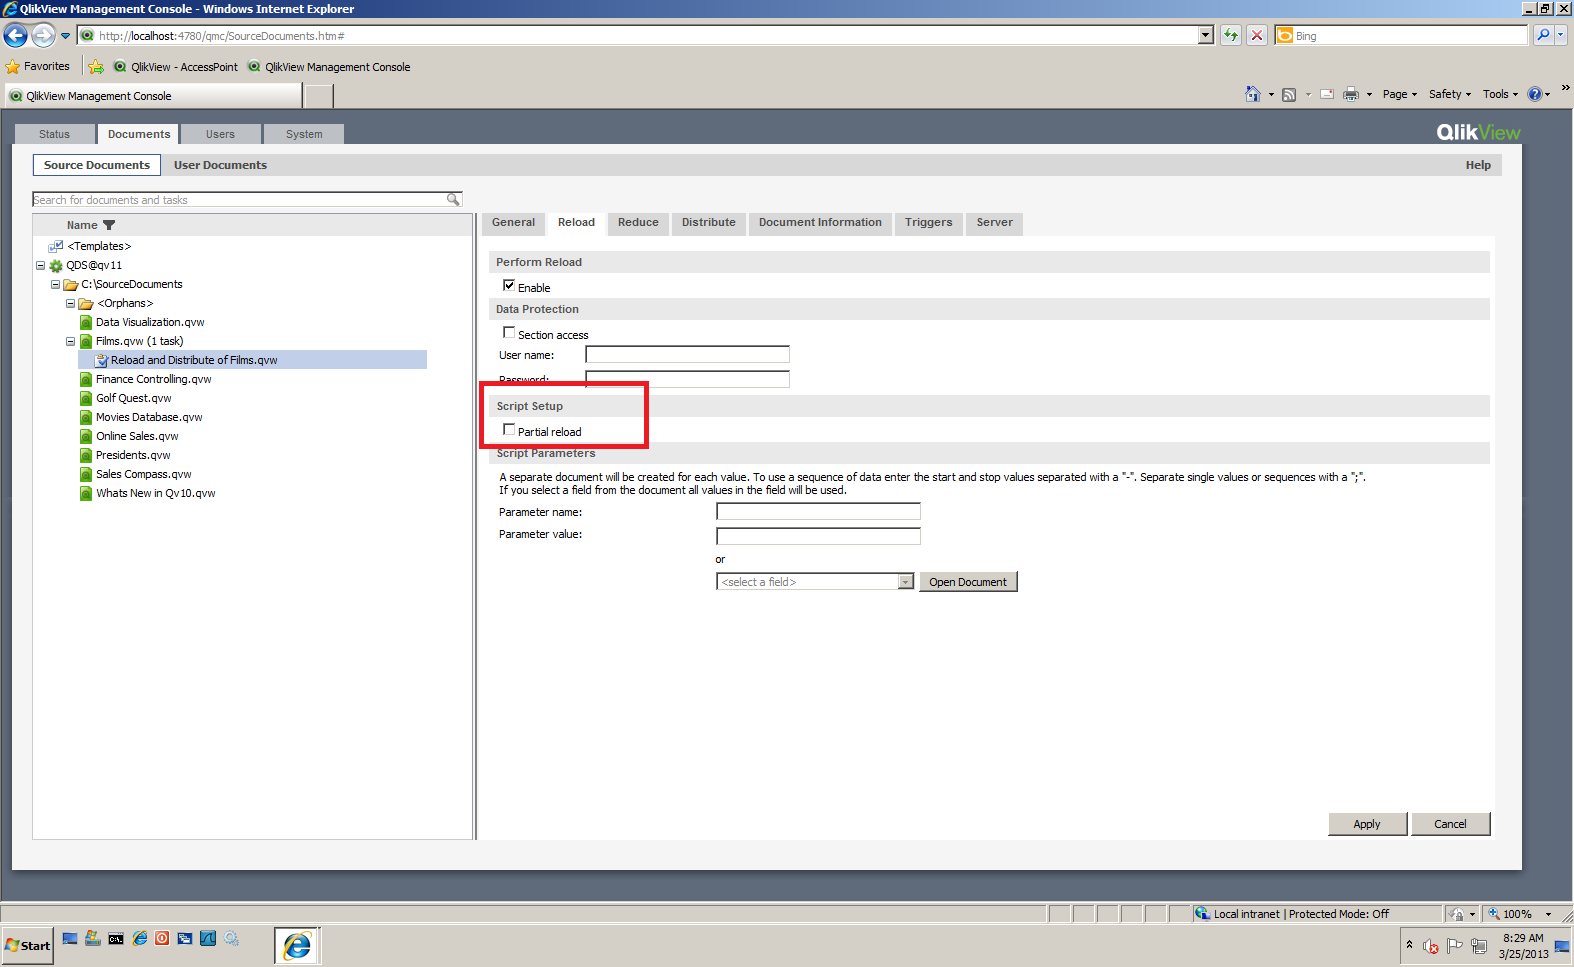1574x967 pixels.
Task: Click the Bing search magnifier button
Action: 1543,36
